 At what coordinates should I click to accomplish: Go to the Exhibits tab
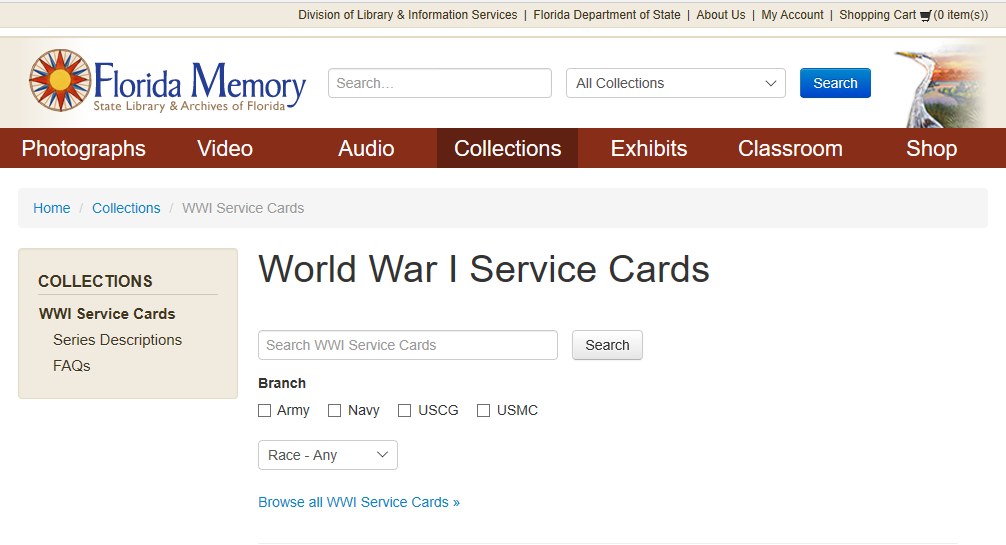[649, 148]
